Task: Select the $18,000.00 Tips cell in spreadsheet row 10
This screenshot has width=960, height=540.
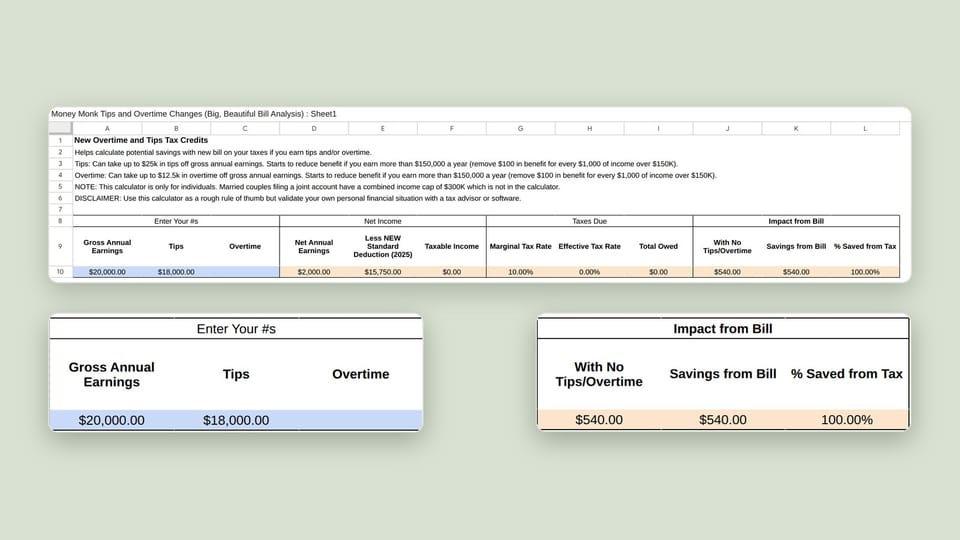Action: (176, 272)
